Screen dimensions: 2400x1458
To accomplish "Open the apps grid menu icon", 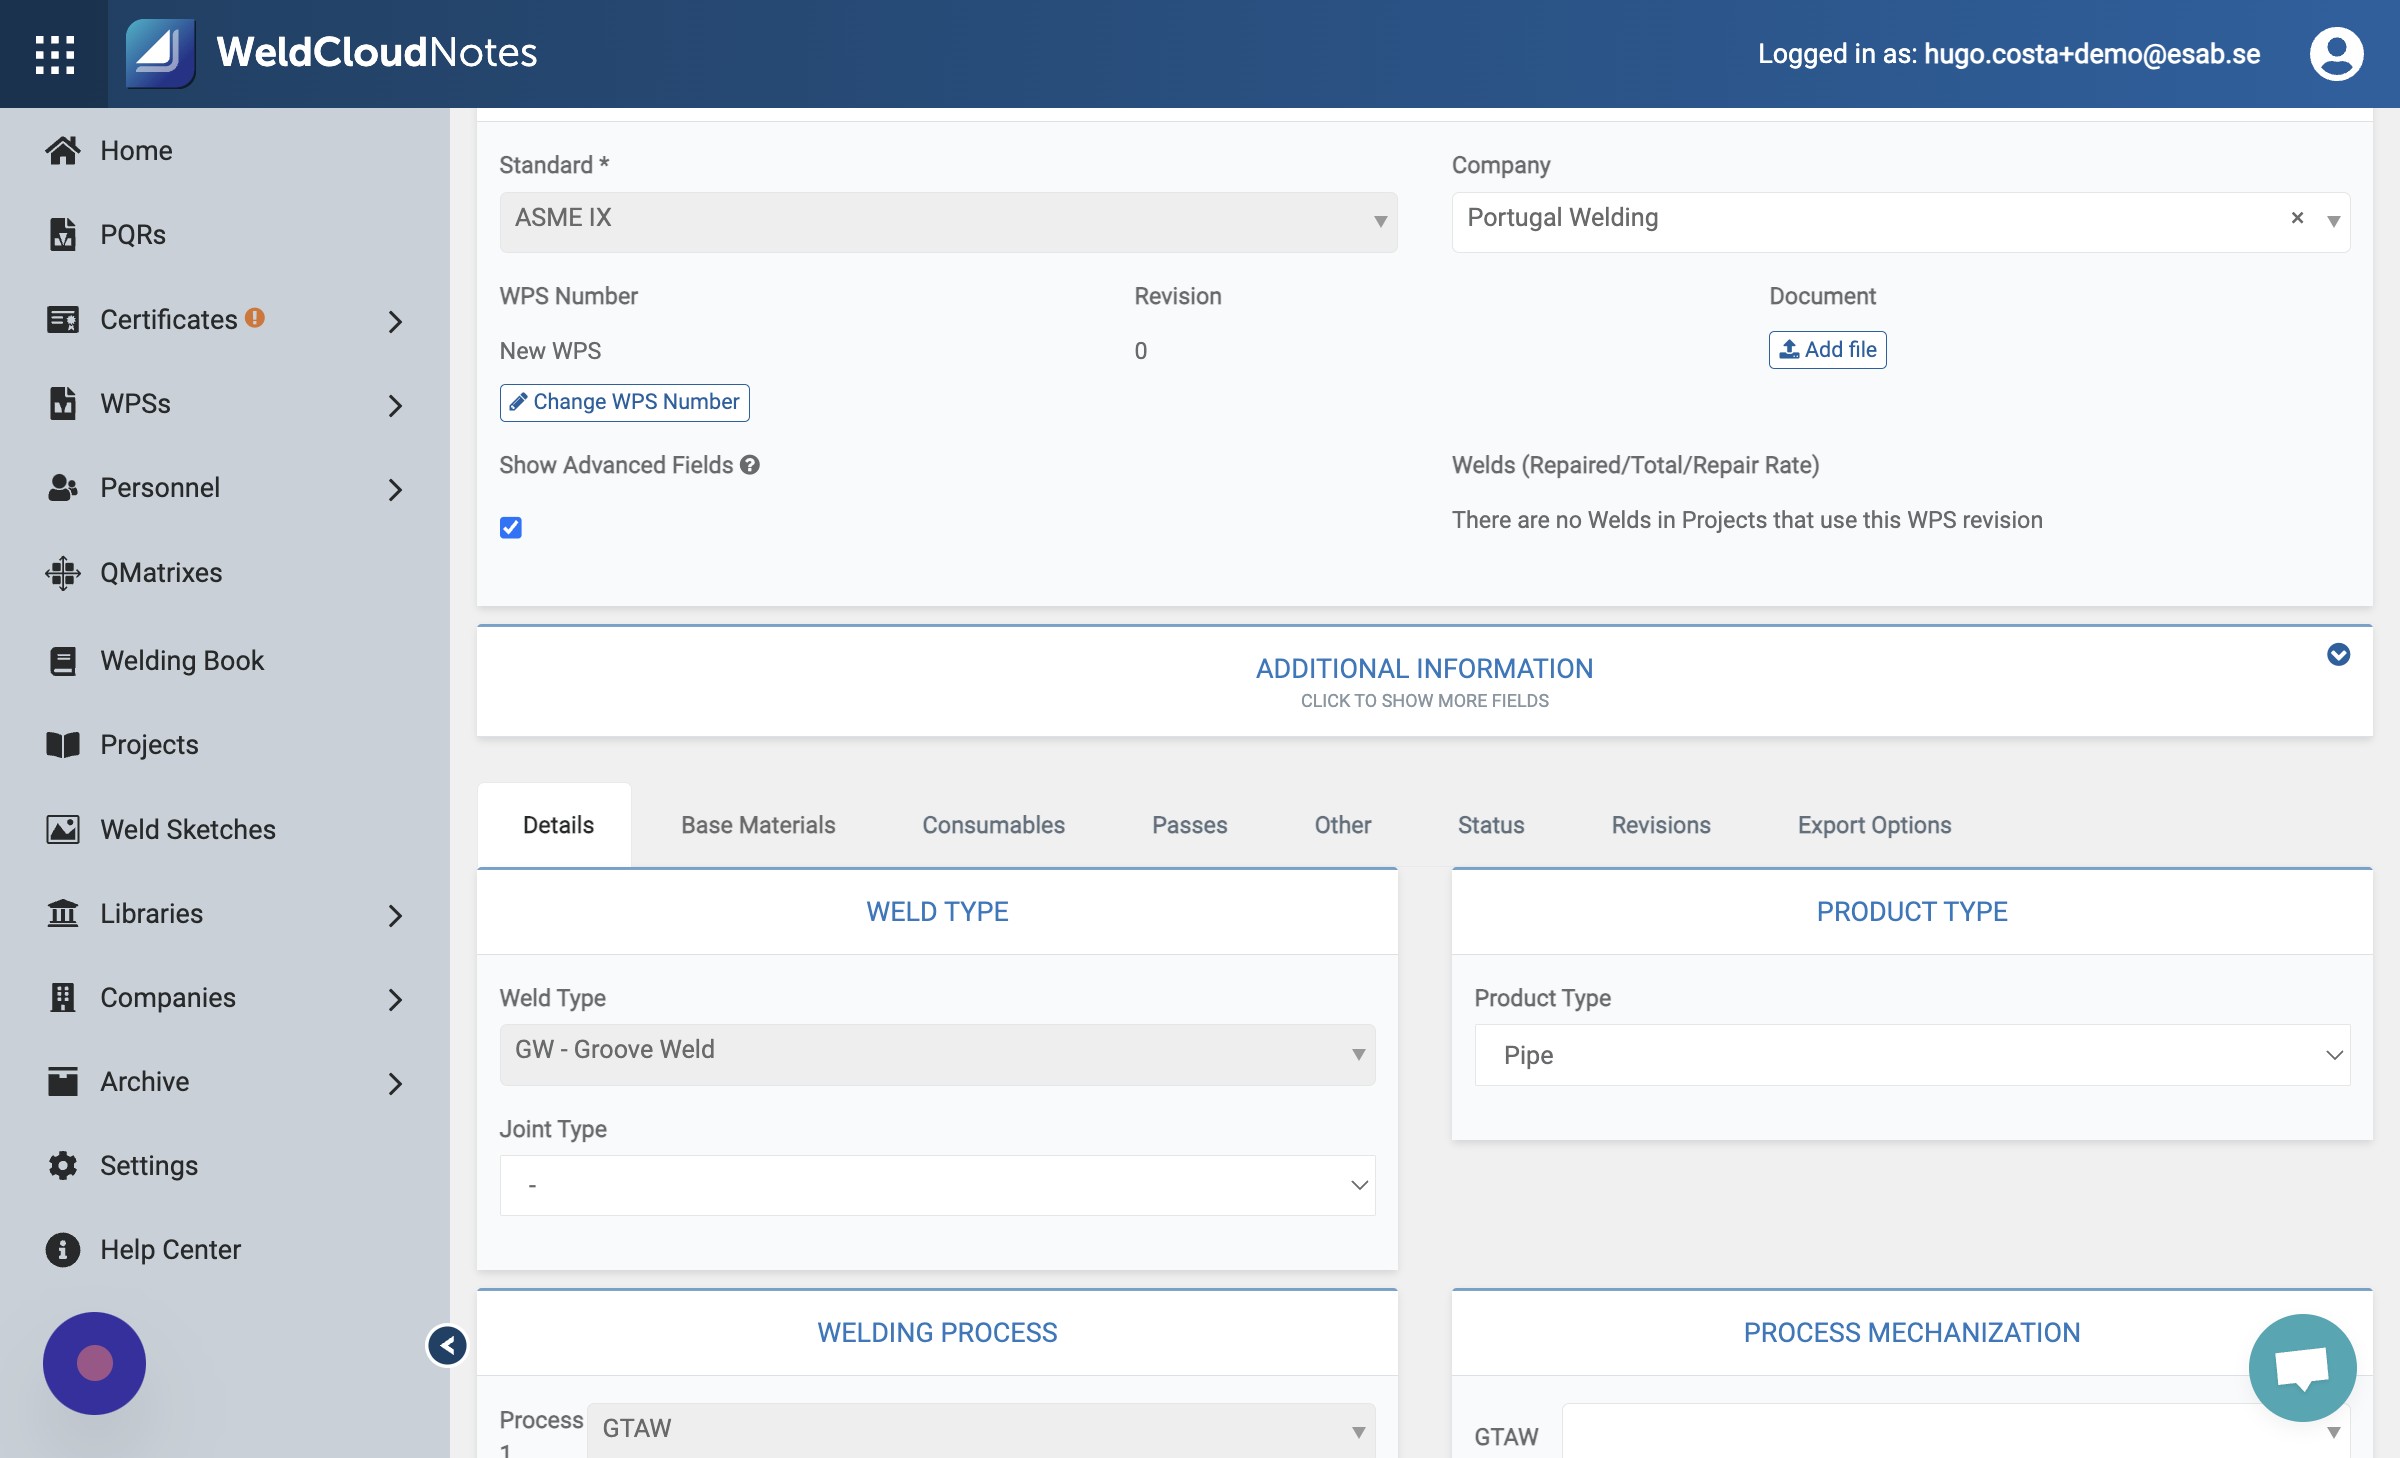I will [54, 54].
